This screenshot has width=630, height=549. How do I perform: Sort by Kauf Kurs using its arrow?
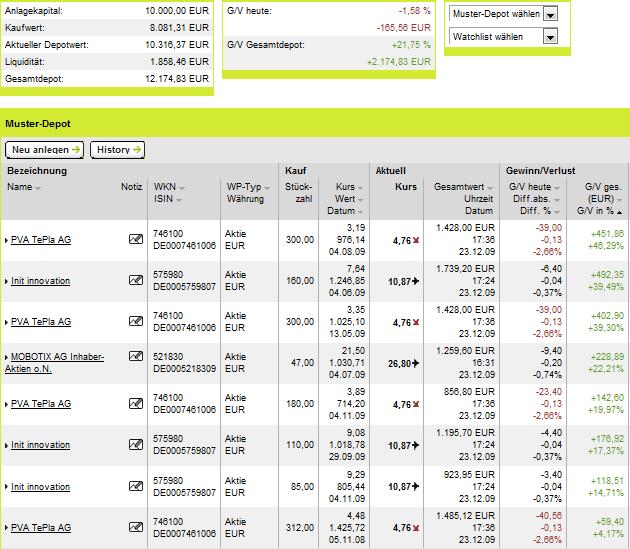click(x=360, y=188)
